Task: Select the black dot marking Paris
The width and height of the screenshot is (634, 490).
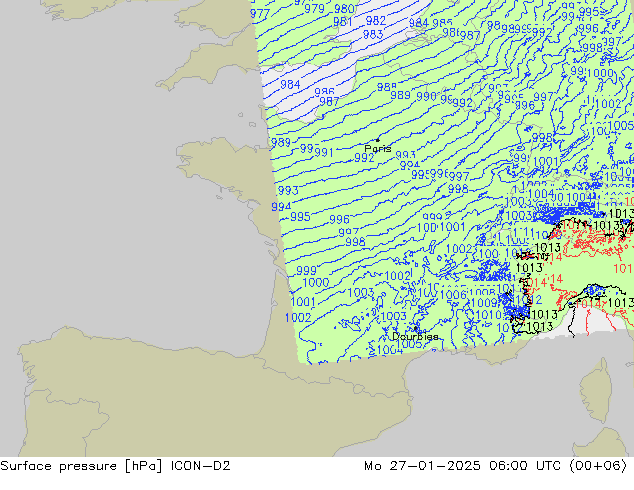Action: (378, 140)
